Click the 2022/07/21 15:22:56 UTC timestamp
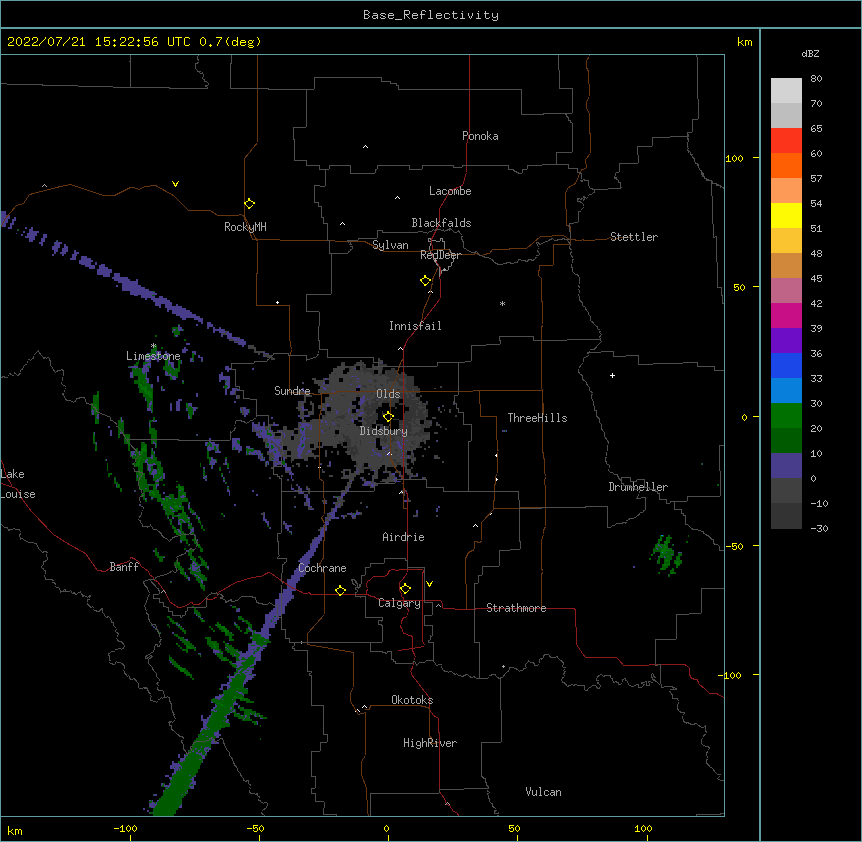The width and height of the screenshot is (862, 842). pyautogui.click(x=99, y=42)
